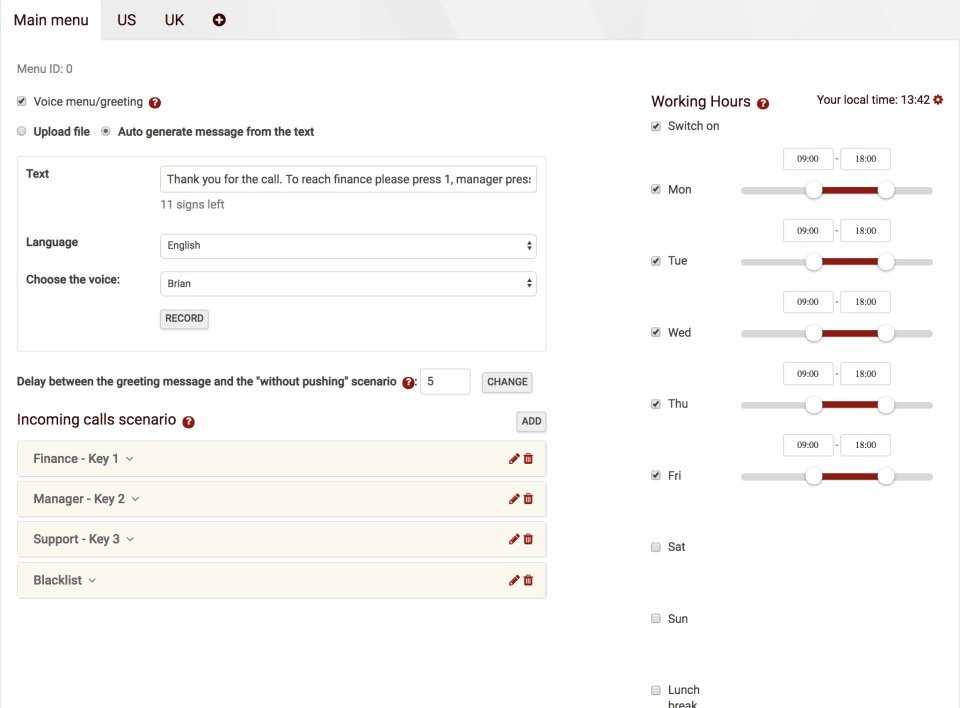The image size is (960, 708).
Task: Add a new menu with the plus icon
Action: pos(219,19)
